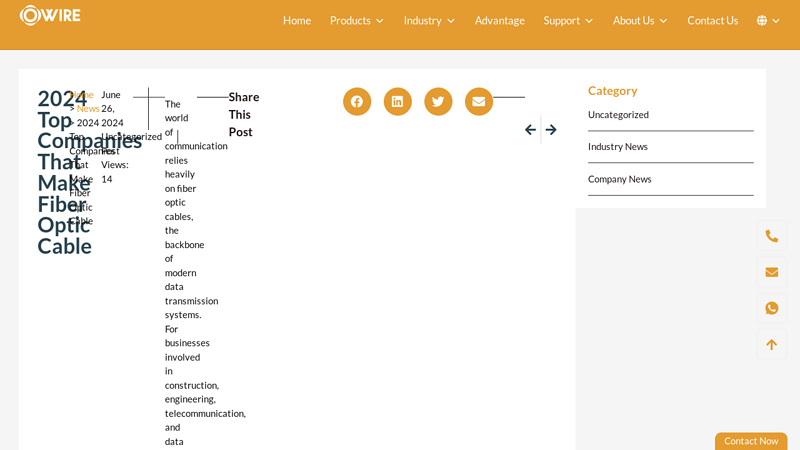
Task: Click the post date June 26, 2024
Action: pyautogui.click(x=112, y=109)
